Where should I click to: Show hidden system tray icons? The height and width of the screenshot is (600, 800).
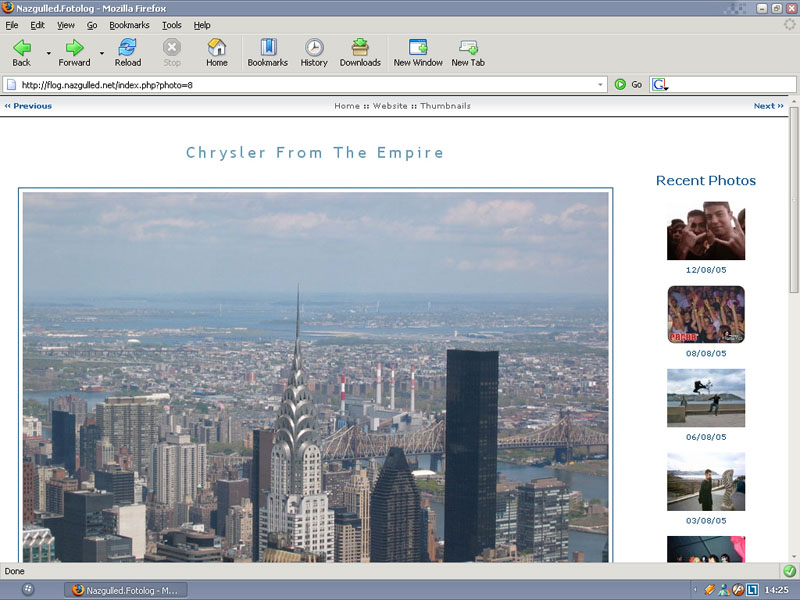pyautogui.click(x=695, y=590)
